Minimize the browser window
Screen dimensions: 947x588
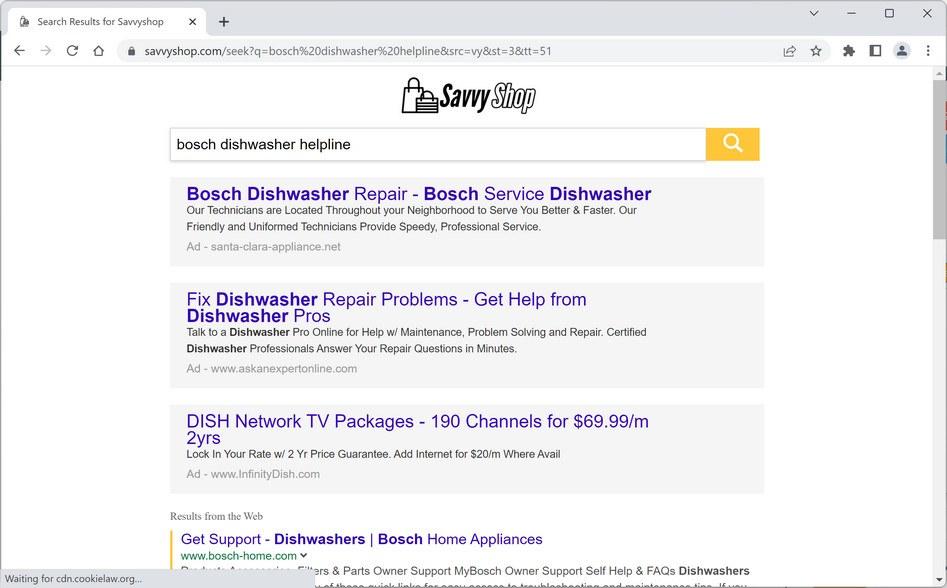pos(852,13)
